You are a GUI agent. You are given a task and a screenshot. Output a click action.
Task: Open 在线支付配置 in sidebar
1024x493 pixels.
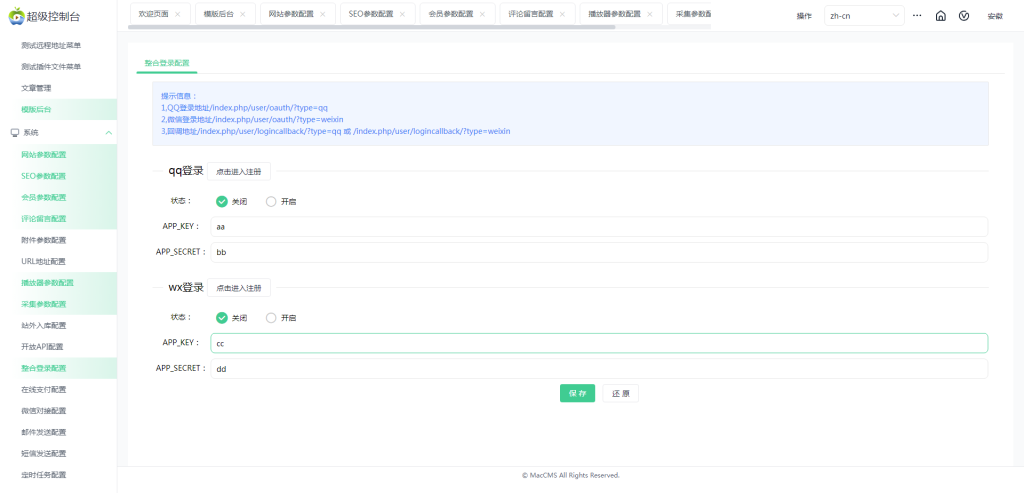pyautogui.click(x=44, y=389)
